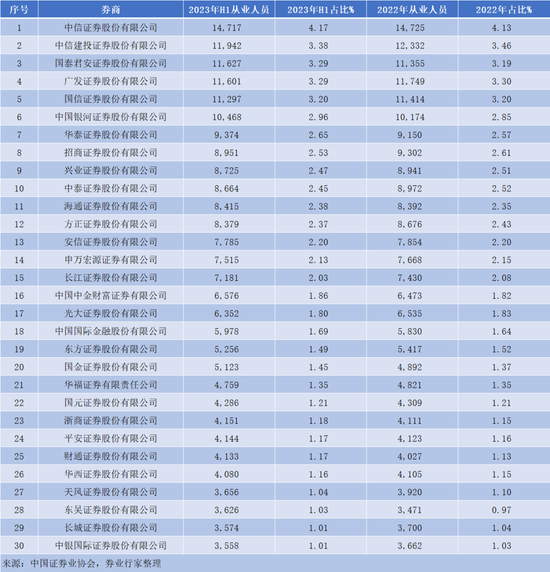This screenshot has height=572, width=550.
Task: Click the value 14,717 in row 1
Action: [227, 28]
